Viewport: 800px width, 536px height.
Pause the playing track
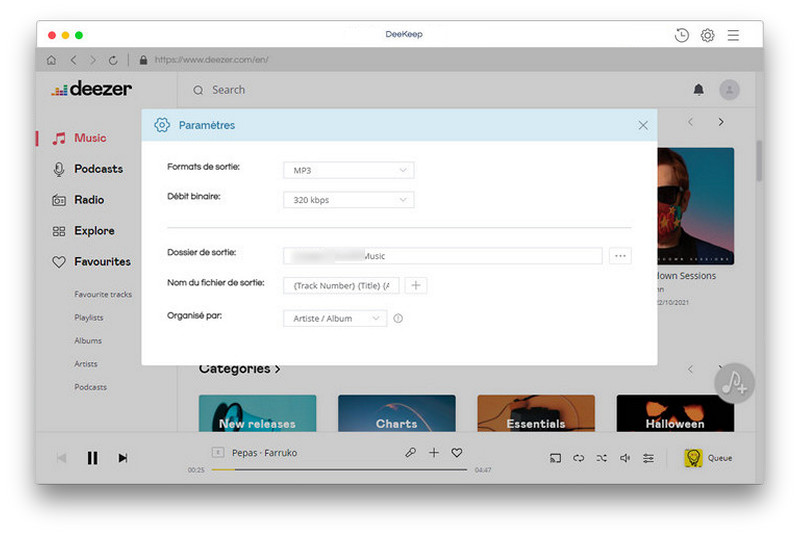coord(92,458)
